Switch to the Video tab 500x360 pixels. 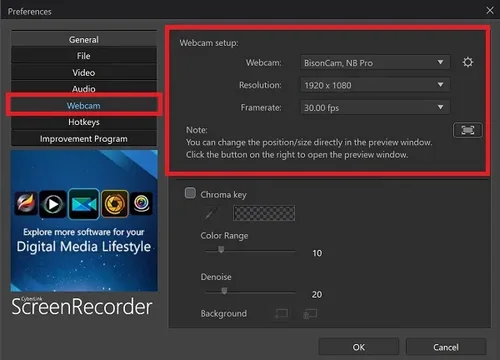pyautogui.click(x=84, y=72)
